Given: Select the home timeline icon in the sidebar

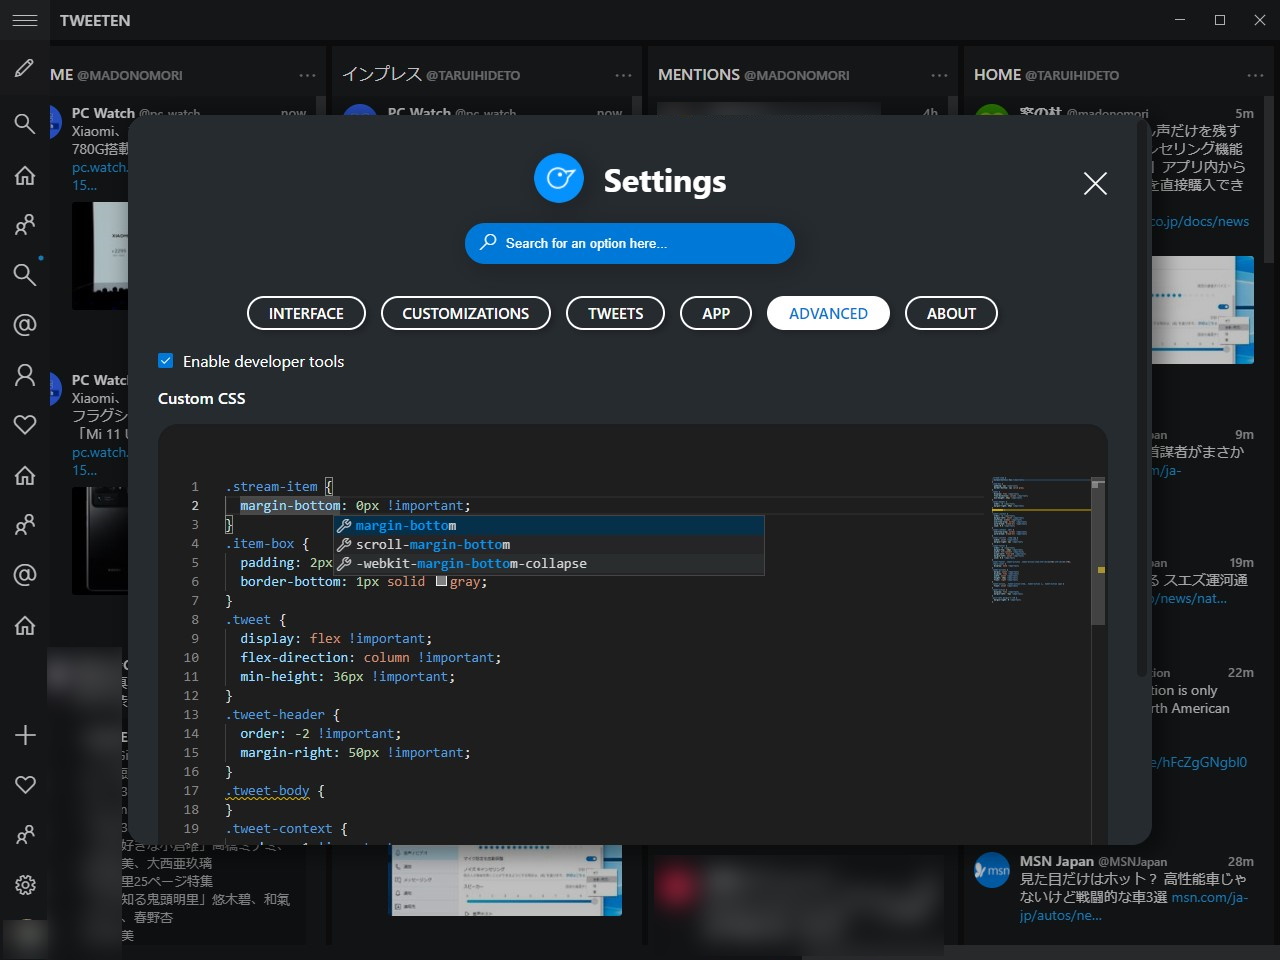Looking at the screenshot, I should coord(24,176).
